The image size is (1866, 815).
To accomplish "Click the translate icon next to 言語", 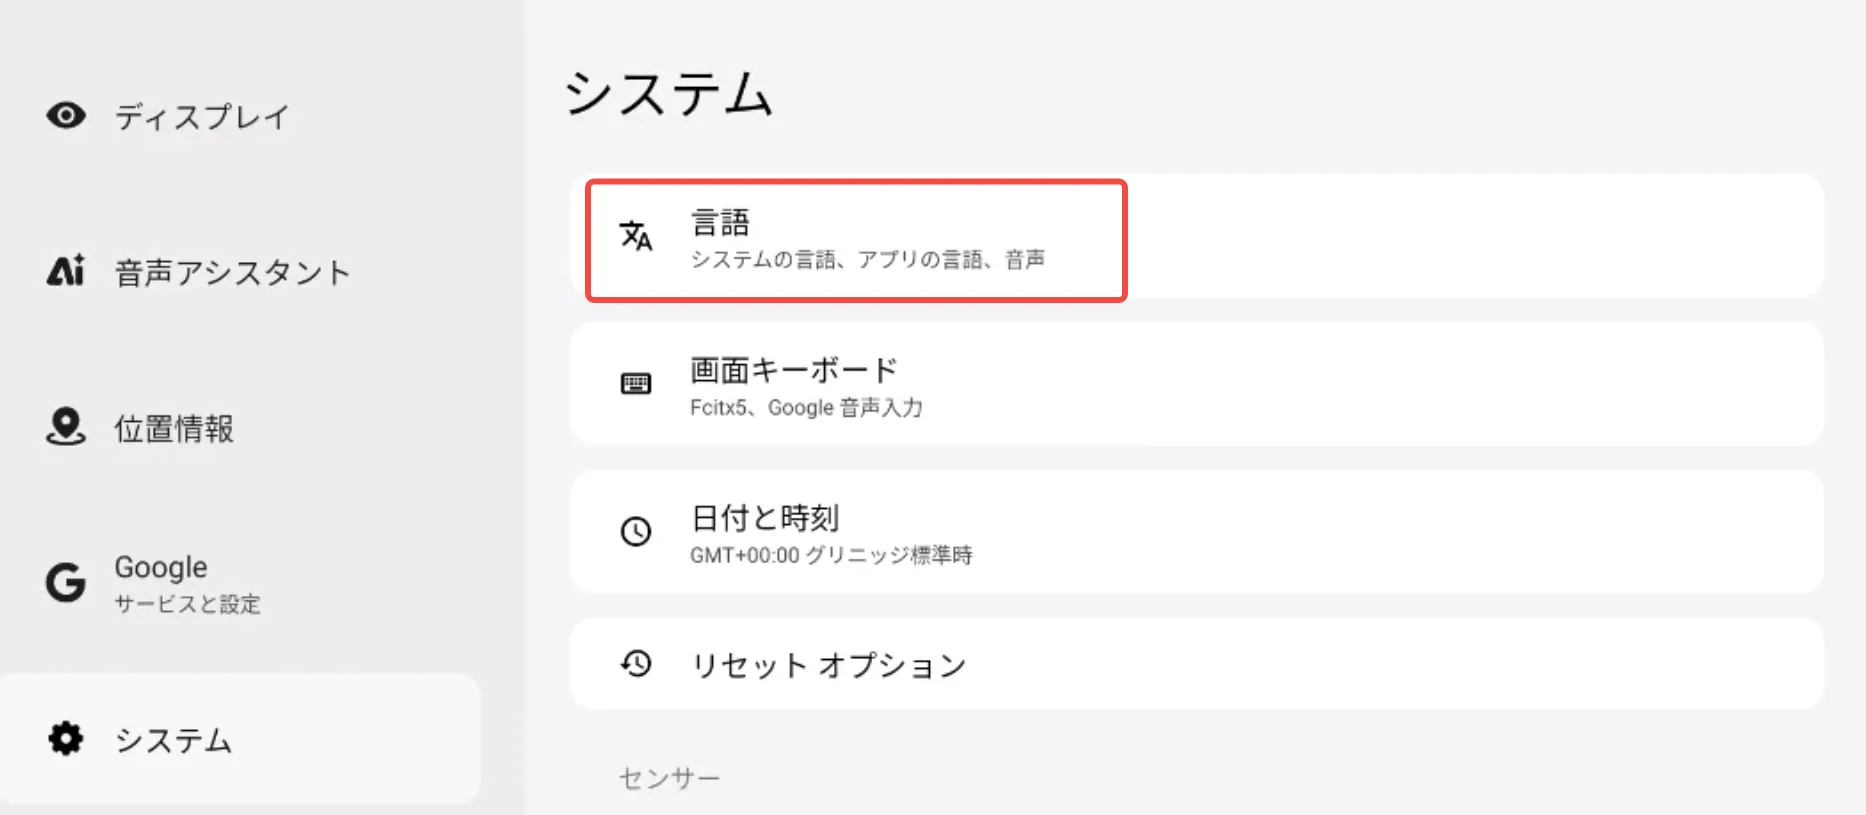I will pos(636,236).
